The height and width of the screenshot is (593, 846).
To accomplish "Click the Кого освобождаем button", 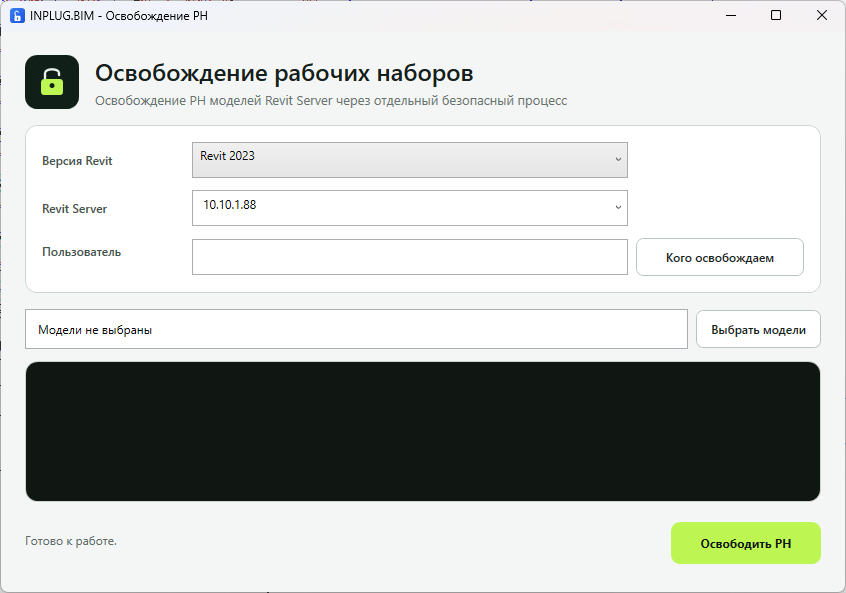I will (720, 257).
